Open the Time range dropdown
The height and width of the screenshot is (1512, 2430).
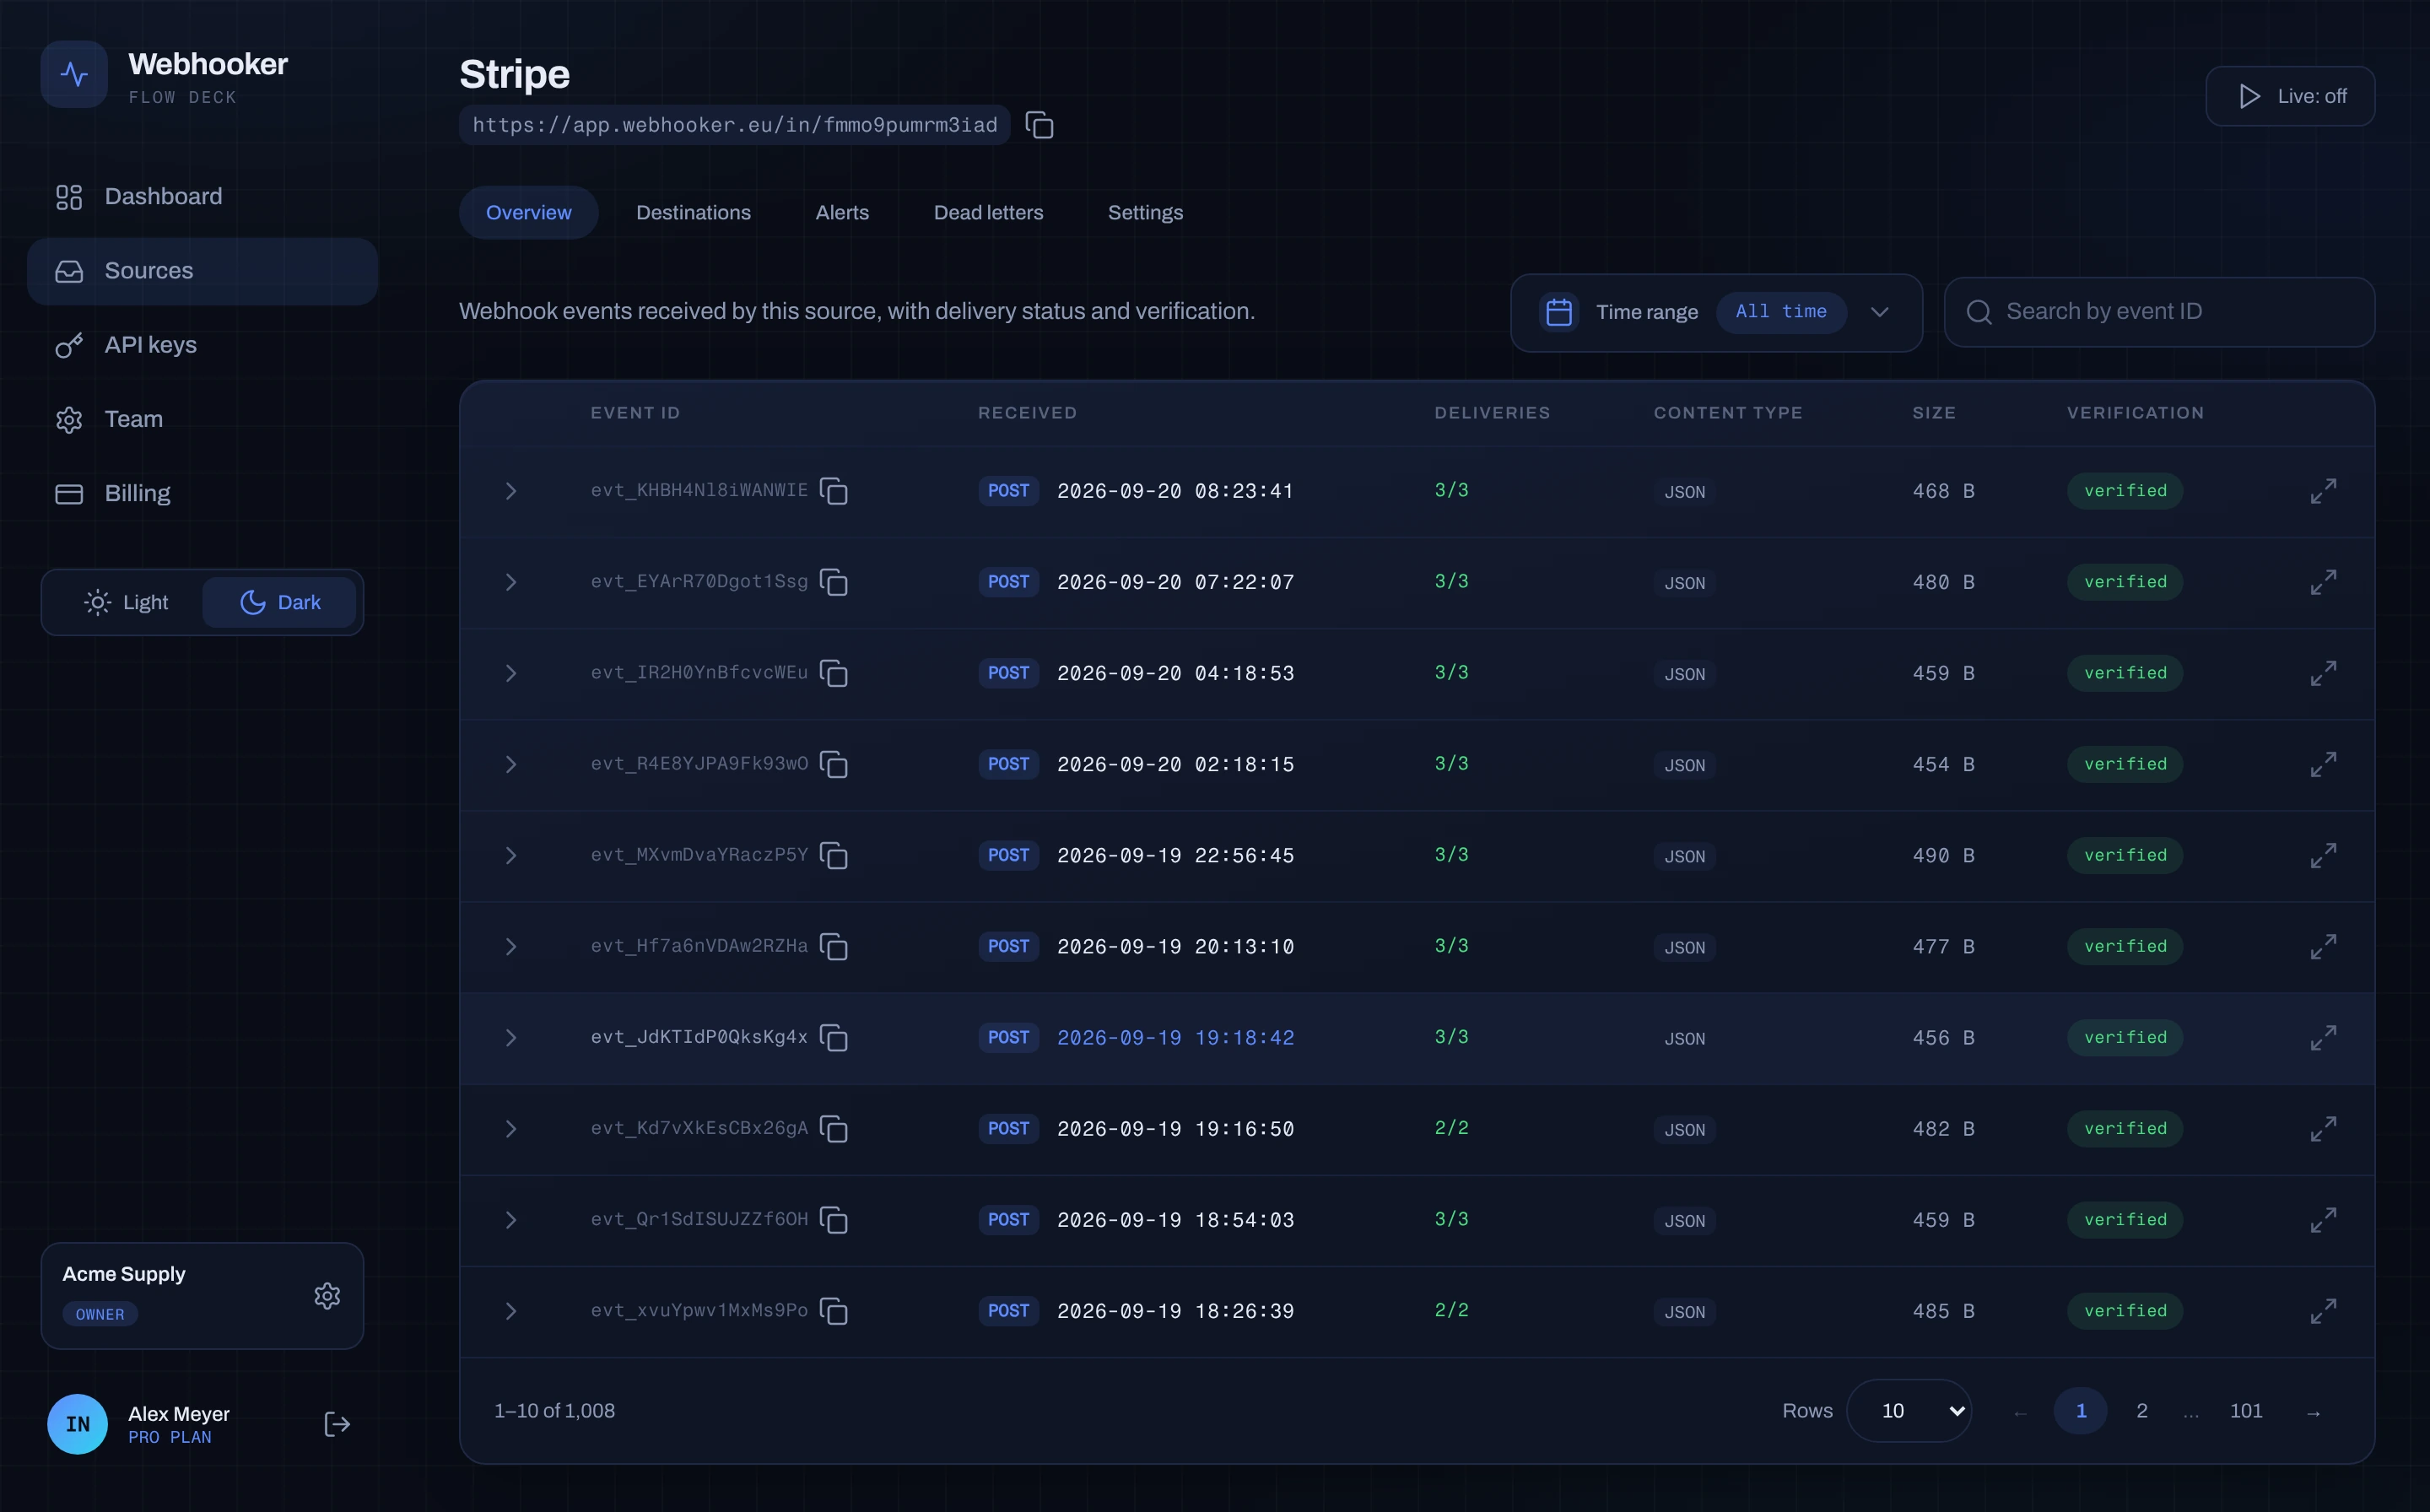(x=1716, y=312)
